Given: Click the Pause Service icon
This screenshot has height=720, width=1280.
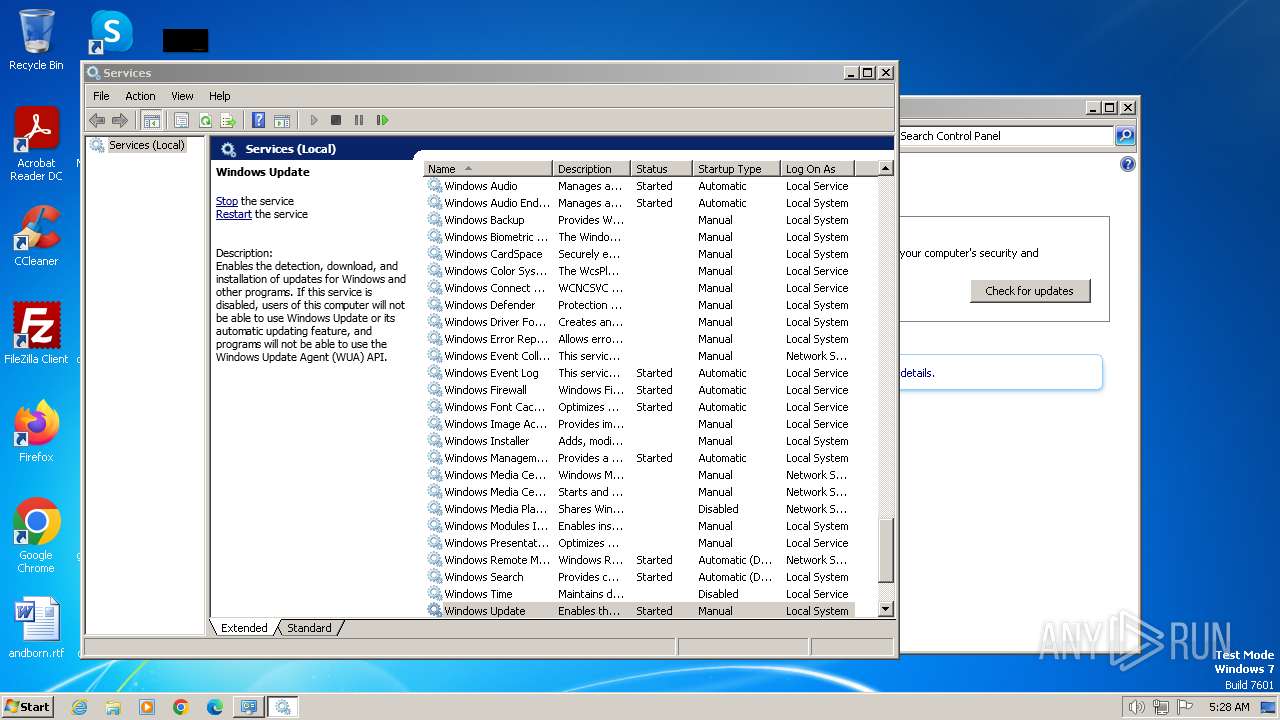Looking at the screenshot, I should point(359,120).
